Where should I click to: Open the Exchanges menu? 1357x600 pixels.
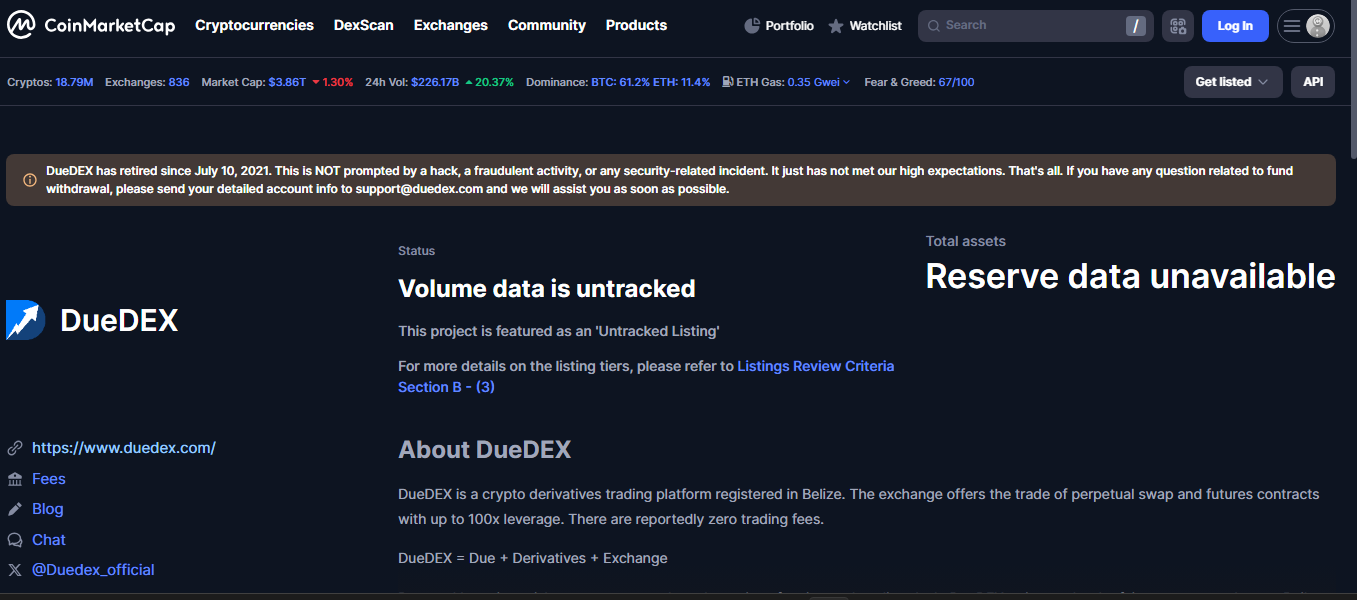coord(451,25)
